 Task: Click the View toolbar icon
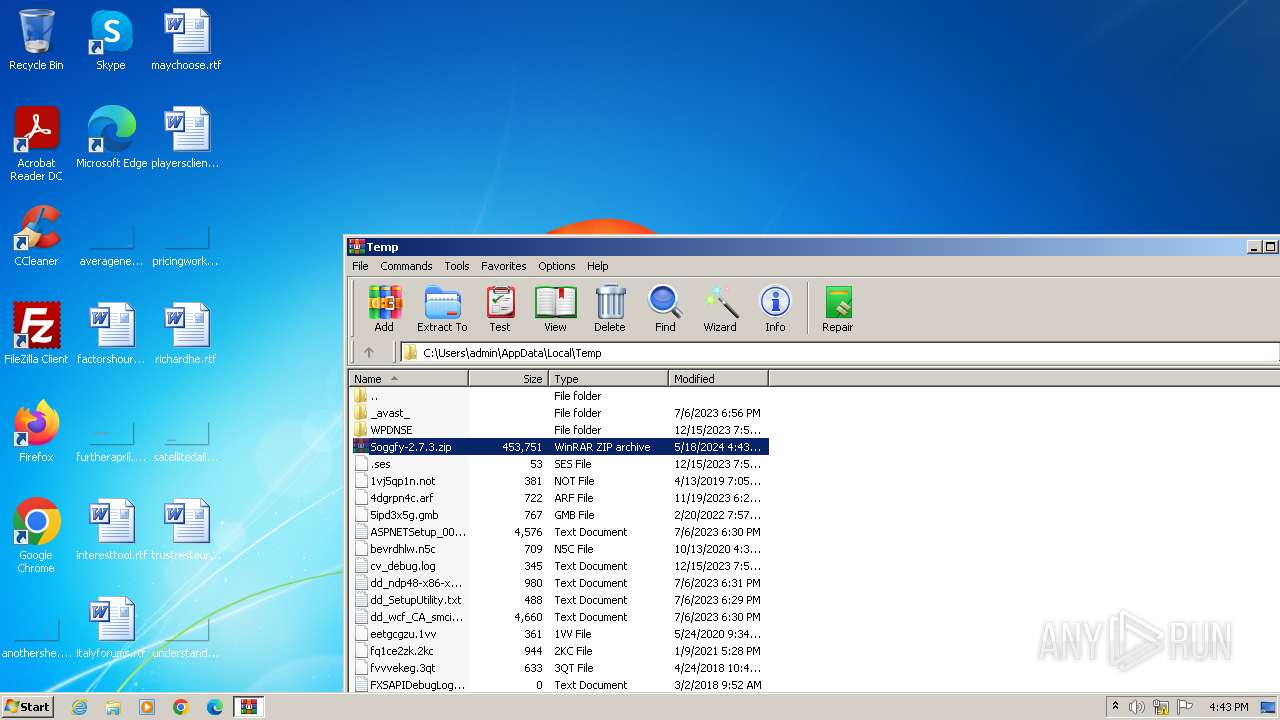555,309
